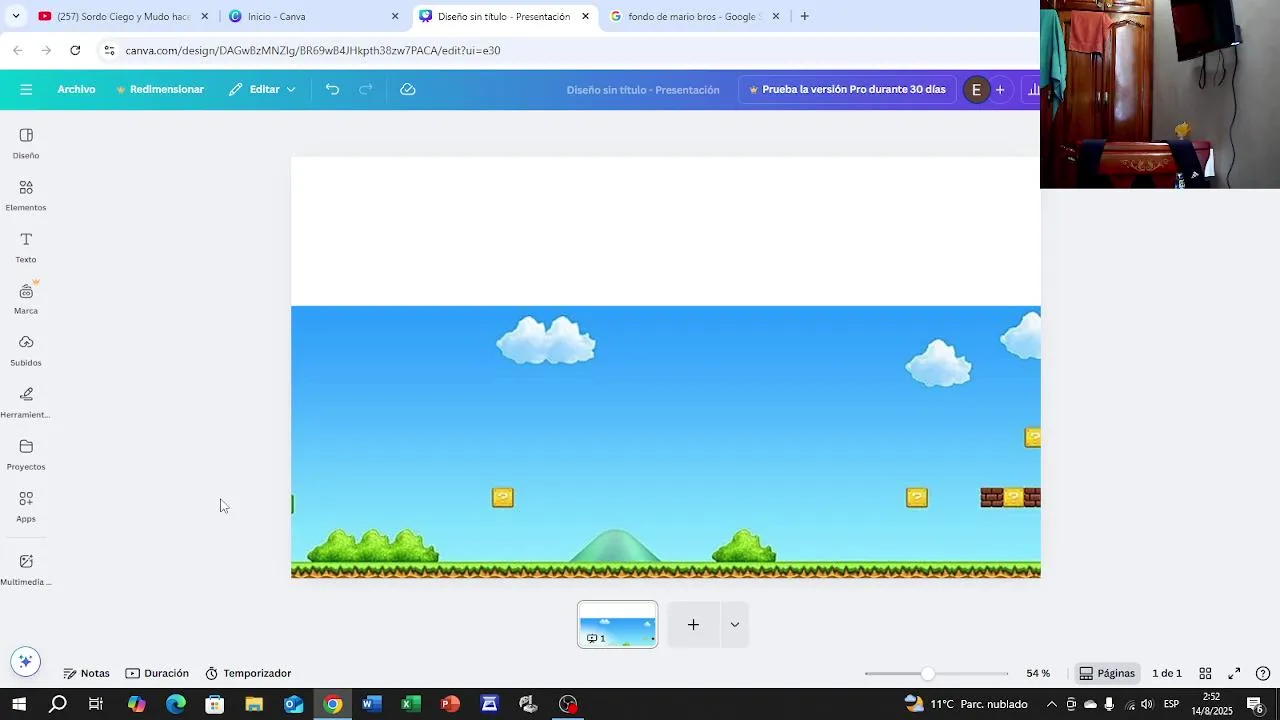Click the Redimensionar option
The width and height of the screenshot is (1280, 720).
[x=160, y=90]
